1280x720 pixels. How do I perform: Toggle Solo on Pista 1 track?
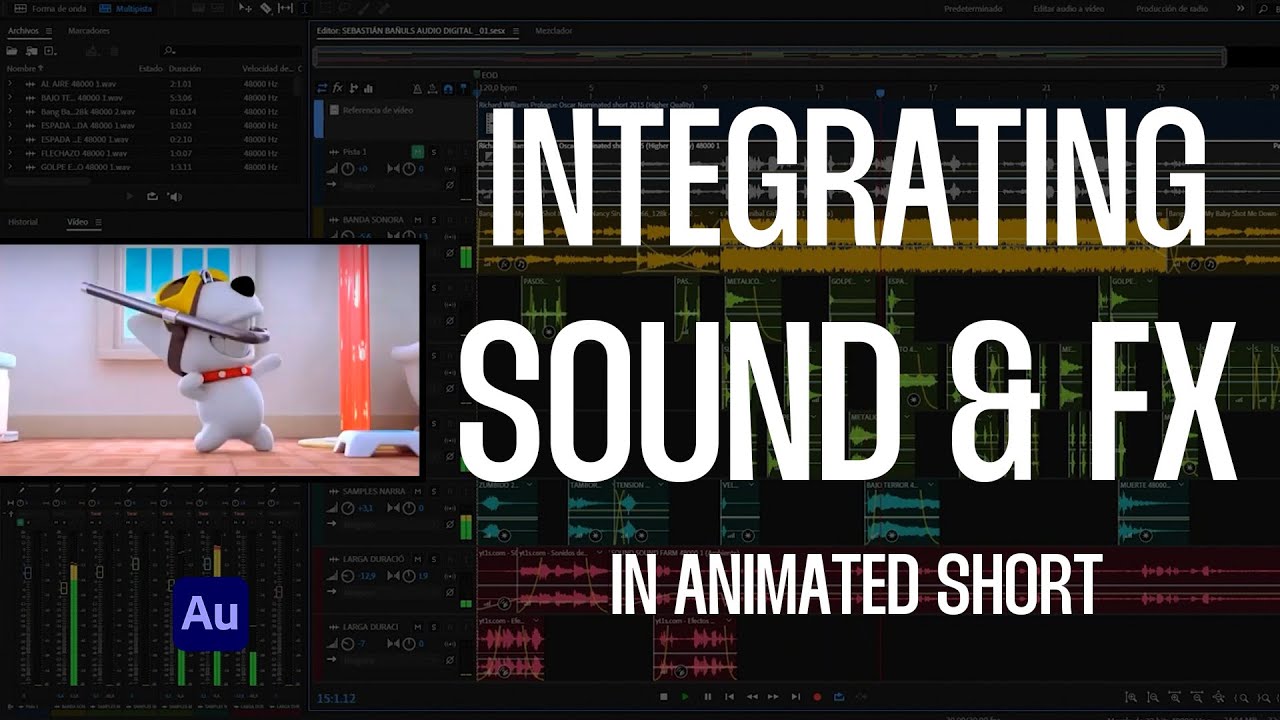click(434, 152)
